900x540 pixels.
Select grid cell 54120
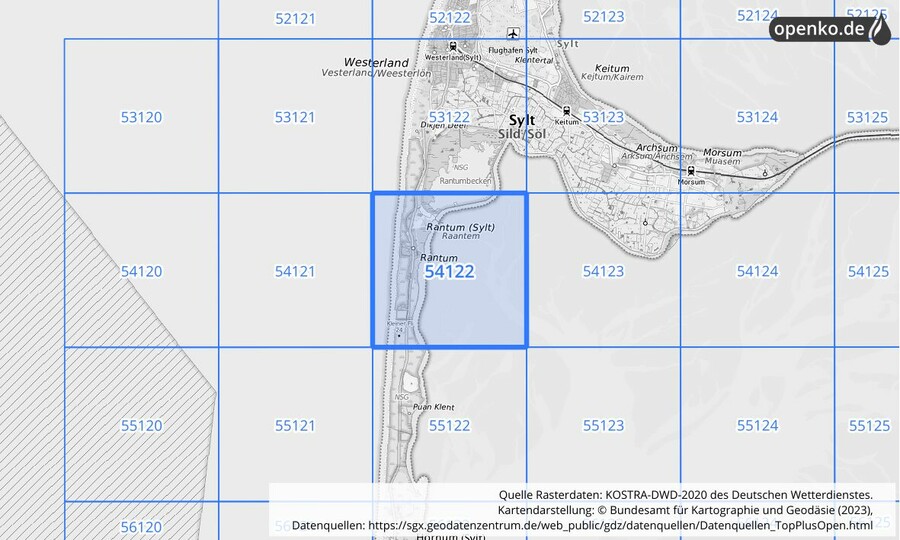(141, 271)
